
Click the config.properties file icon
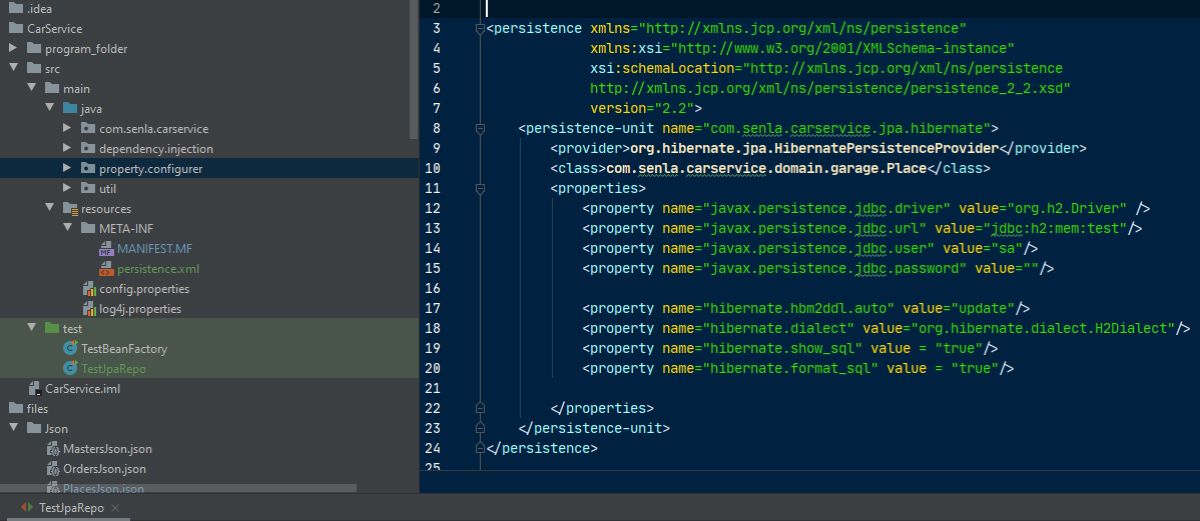pos(88,289)
